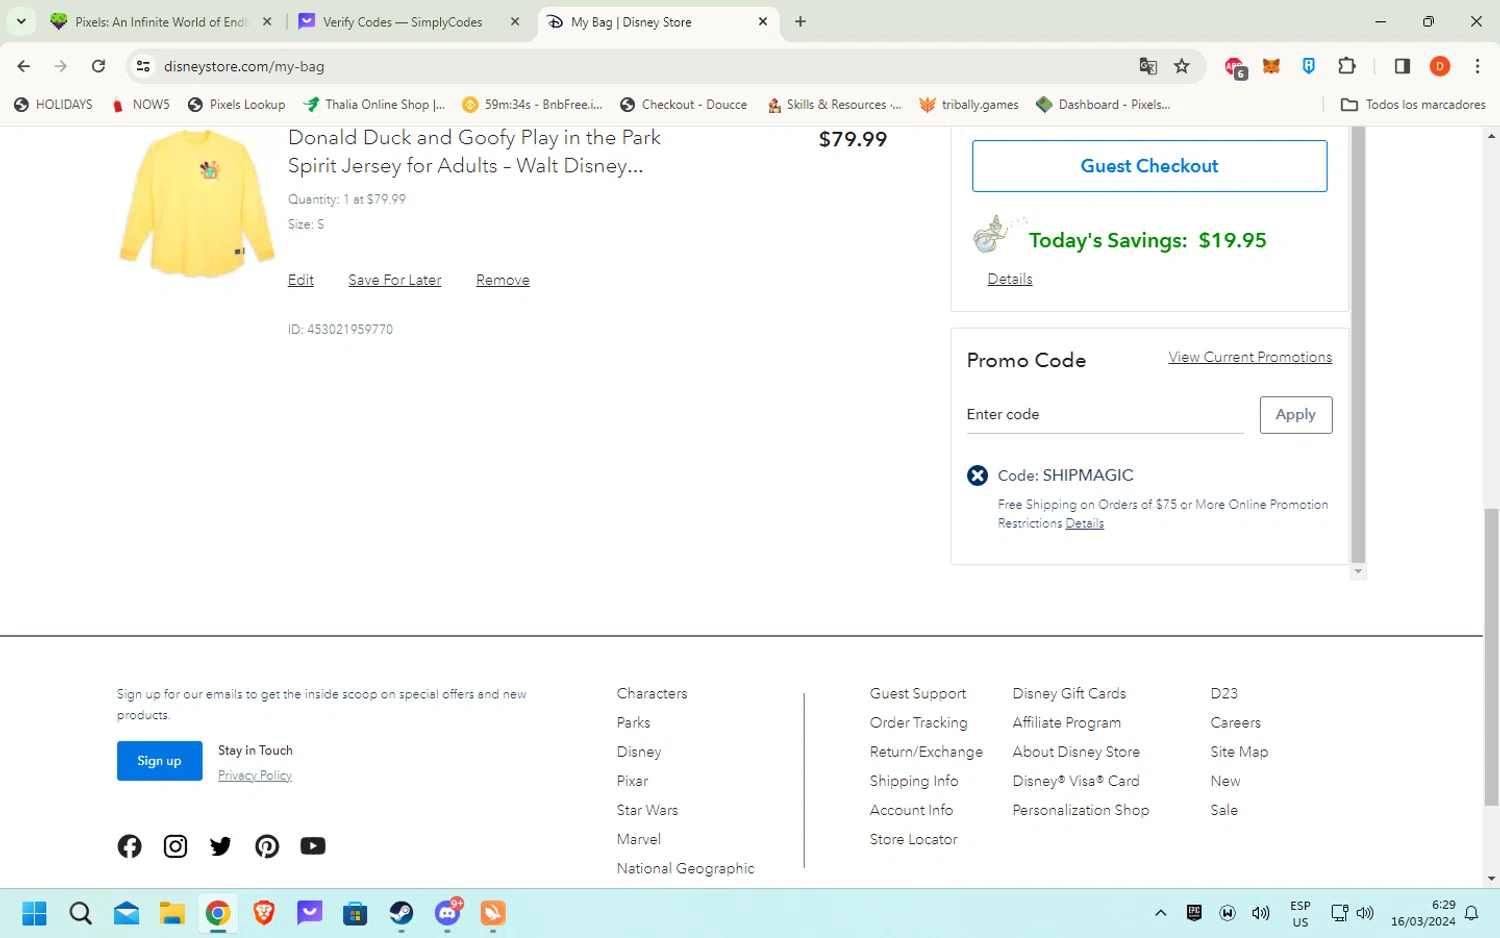Open Mail app from taskbar

tap(126, 913)
